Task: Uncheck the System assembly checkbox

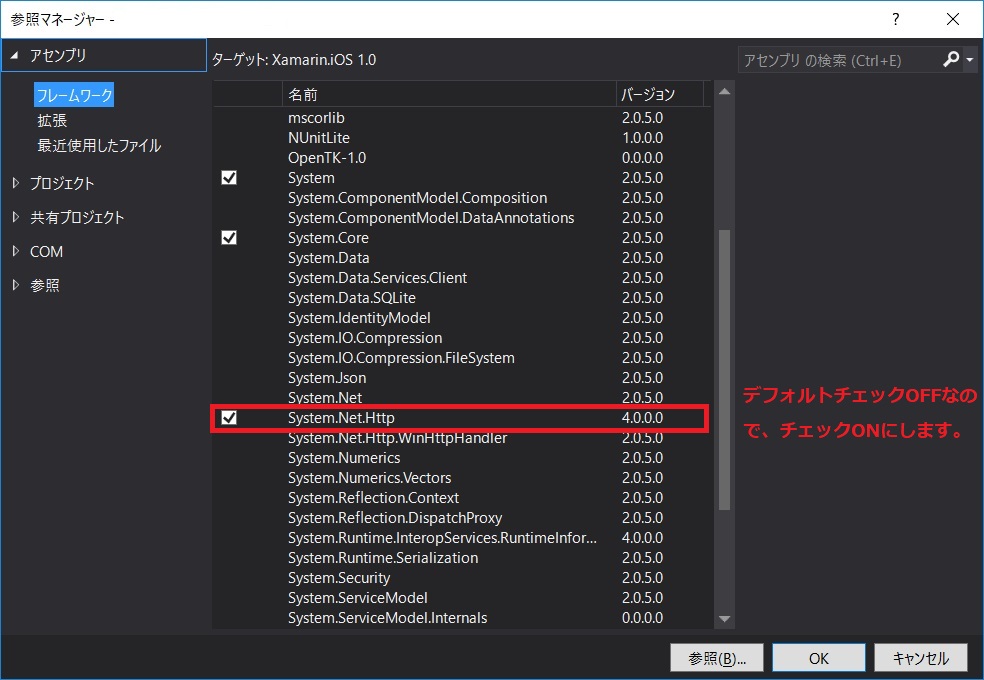Action: click(229, 178)
